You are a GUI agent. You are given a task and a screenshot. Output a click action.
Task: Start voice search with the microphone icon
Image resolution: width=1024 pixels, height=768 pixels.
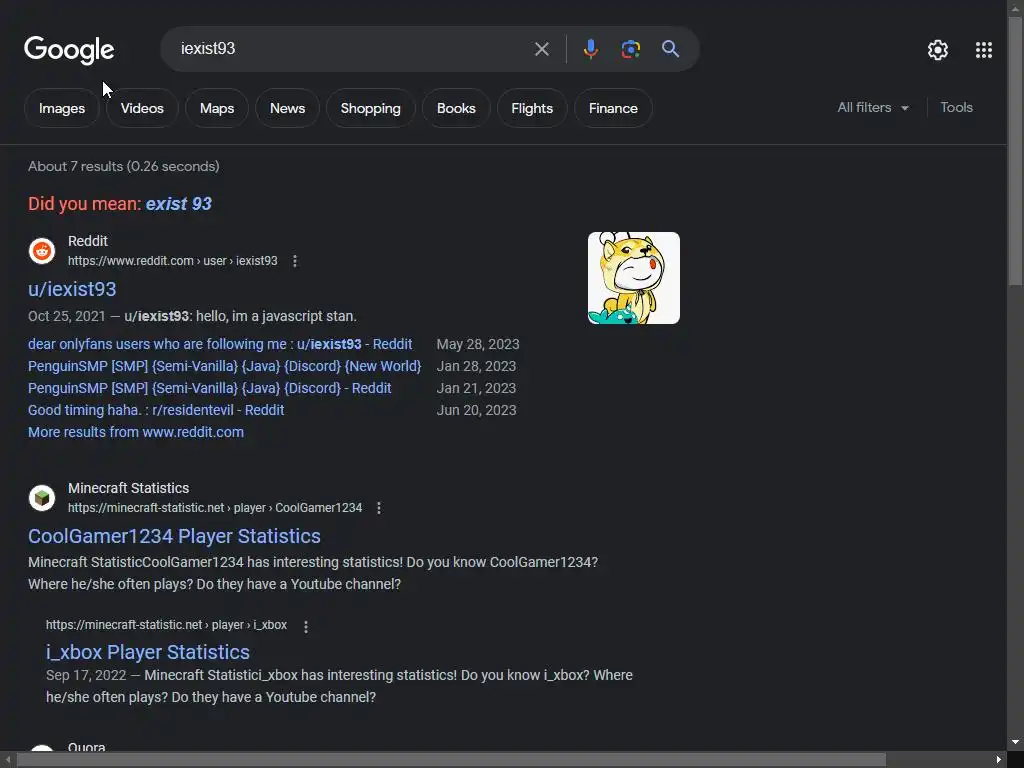(590, 49)
